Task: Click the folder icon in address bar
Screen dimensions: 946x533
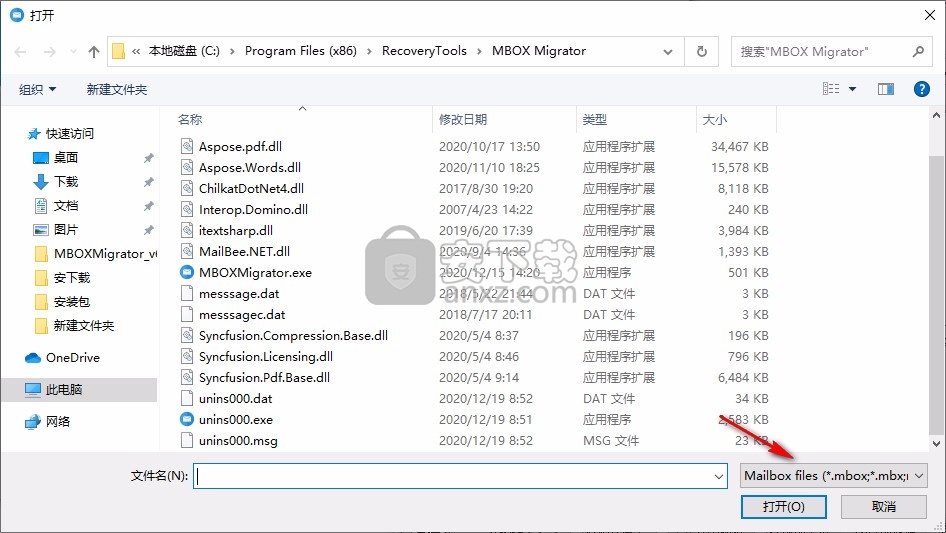Action: pyautogui.click(x=119, y=51)
